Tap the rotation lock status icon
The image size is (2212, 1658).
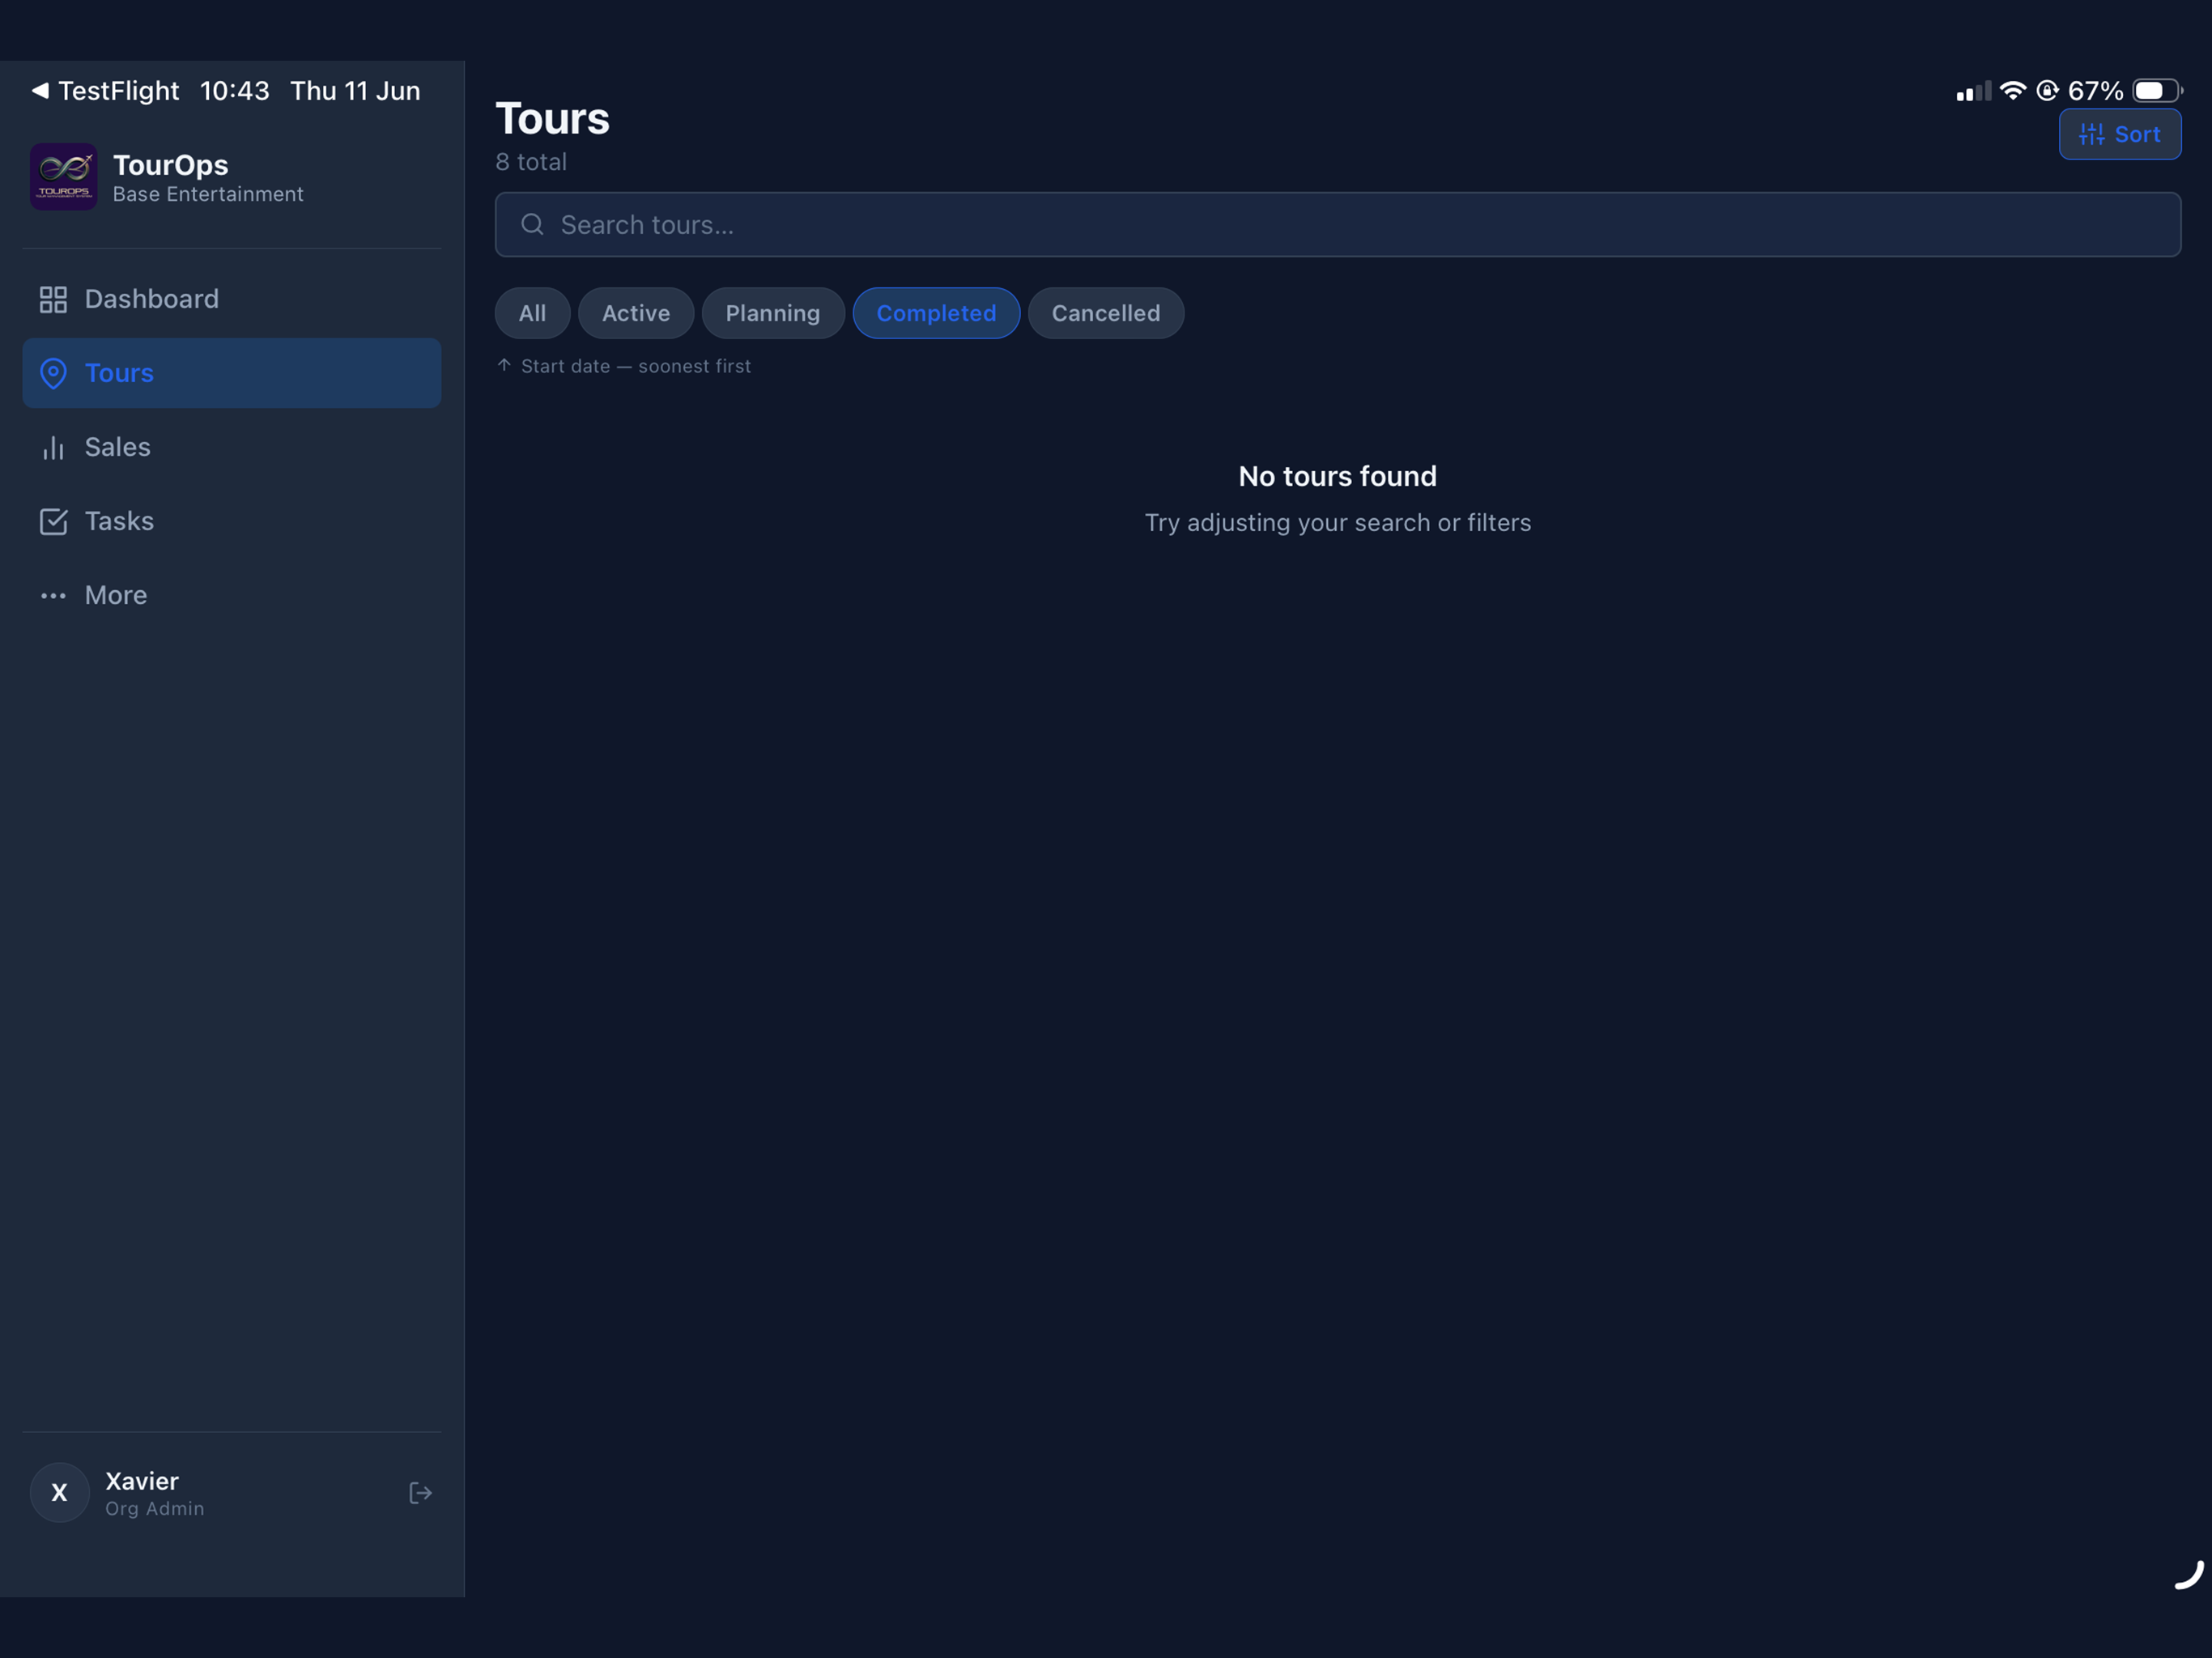point(2047,90)
